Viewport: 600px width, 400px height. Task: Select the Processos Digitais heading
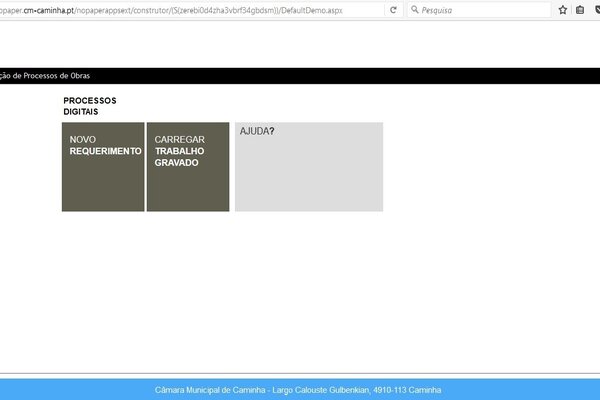89,106
